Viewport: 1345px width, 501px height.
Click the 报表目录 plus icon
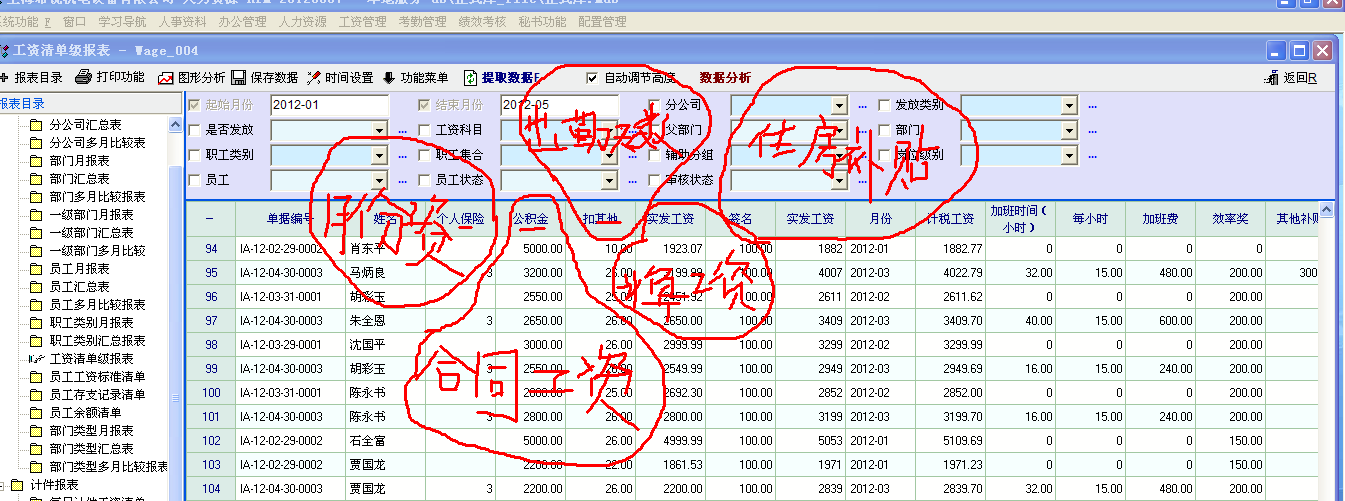[x=5, y=78]
